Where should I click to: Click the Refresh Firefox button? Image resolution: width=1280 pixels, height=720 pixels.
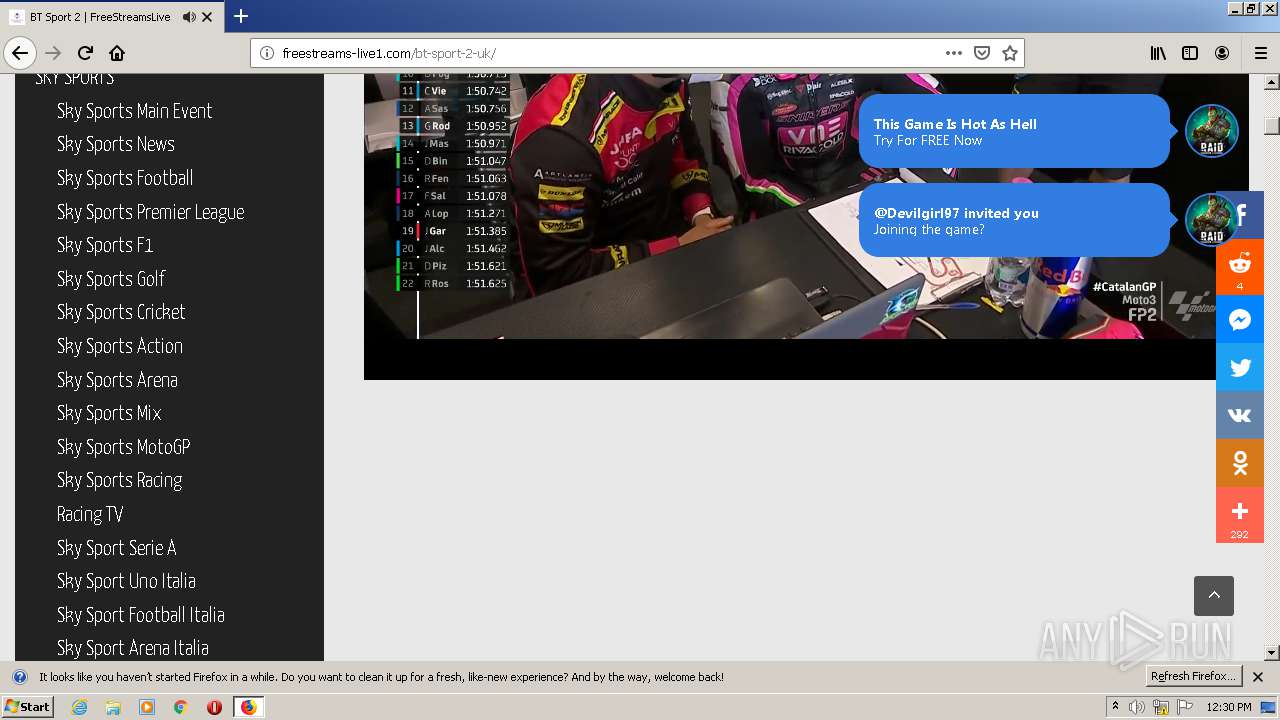pos(1193,677)
